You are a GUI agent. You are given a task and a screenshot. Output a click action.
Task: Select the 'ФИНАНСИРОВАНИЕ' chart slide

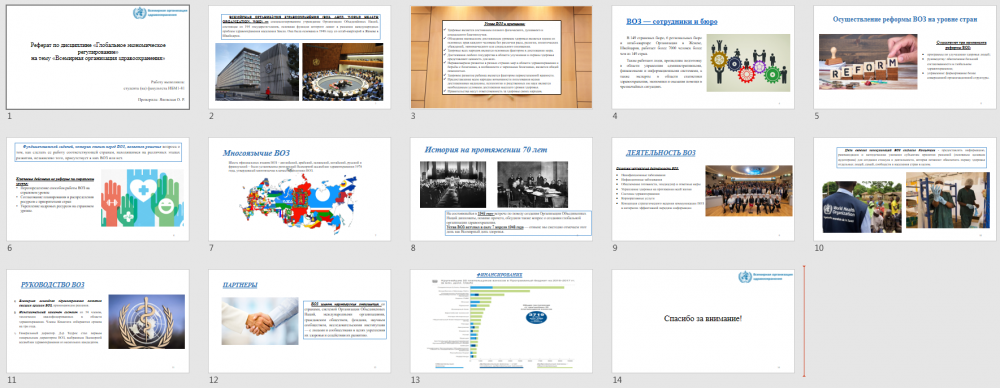501,322
